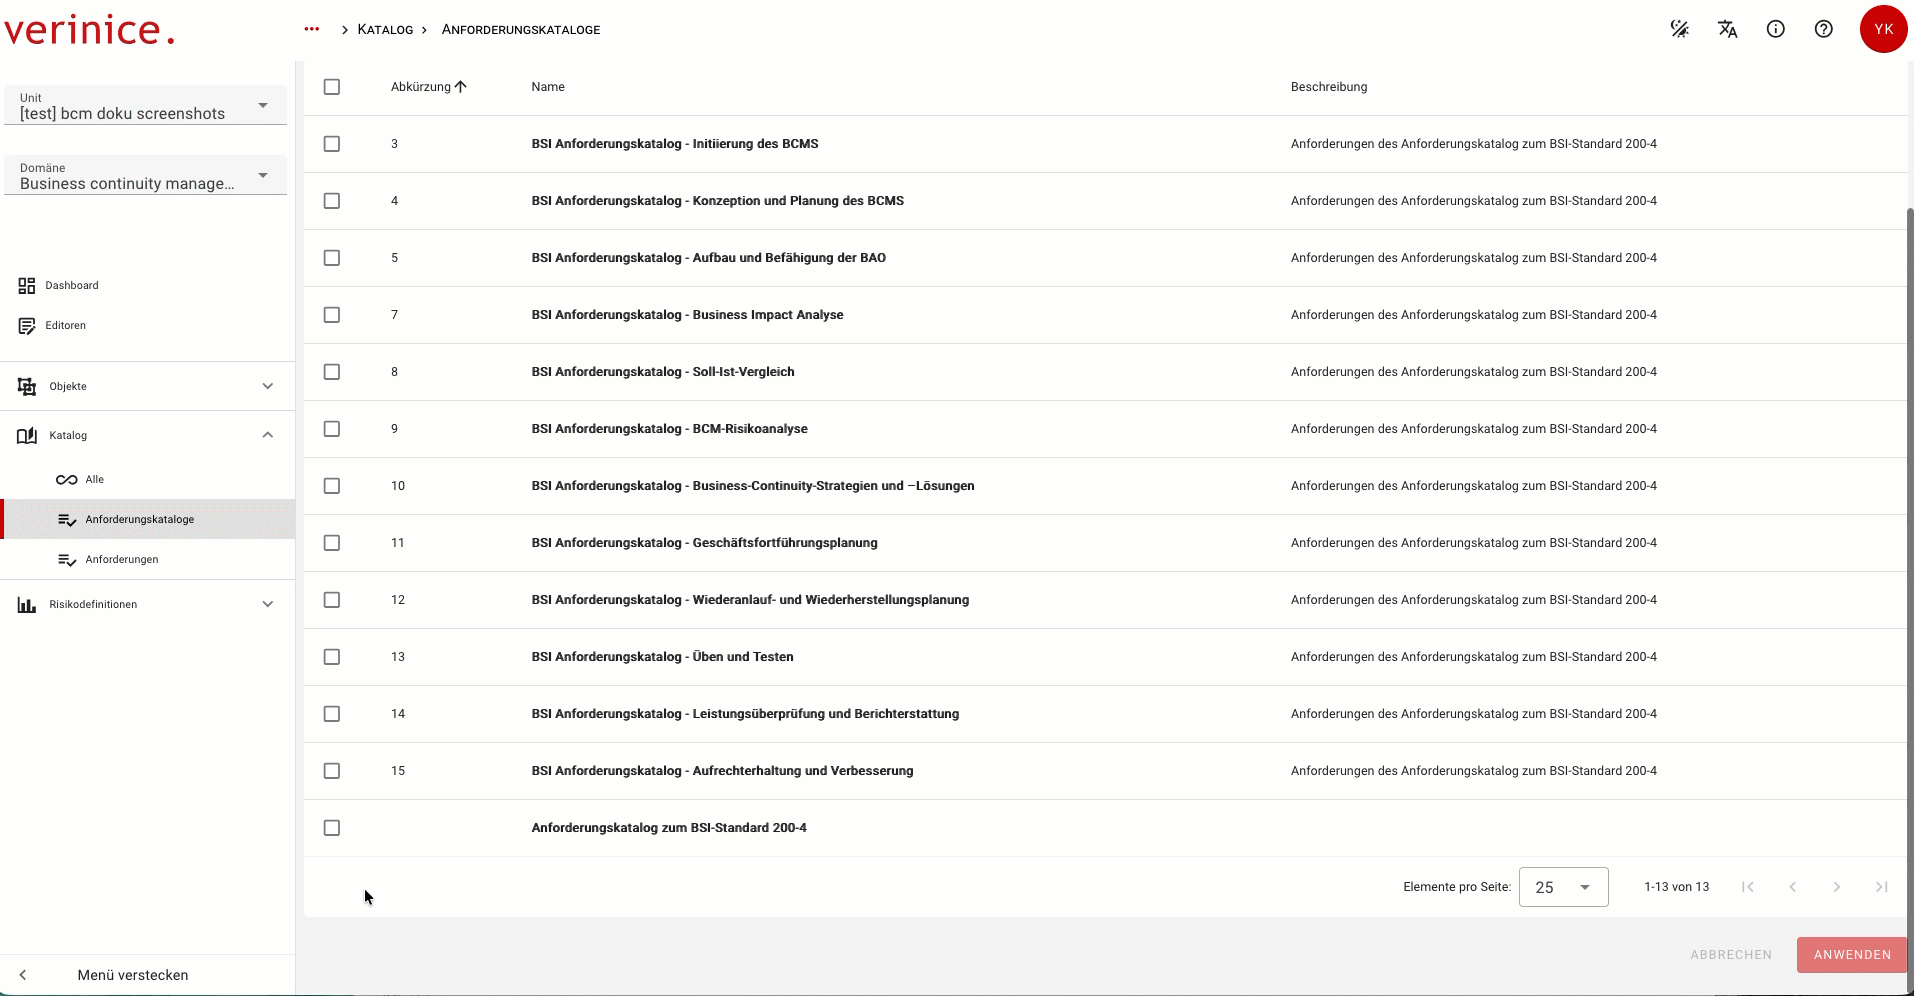This screenshot has width=1914, height=996.
Task: Check the Anforderungskatalog zum BSI-Standard 200-4 row
Action: pos(332,828)
